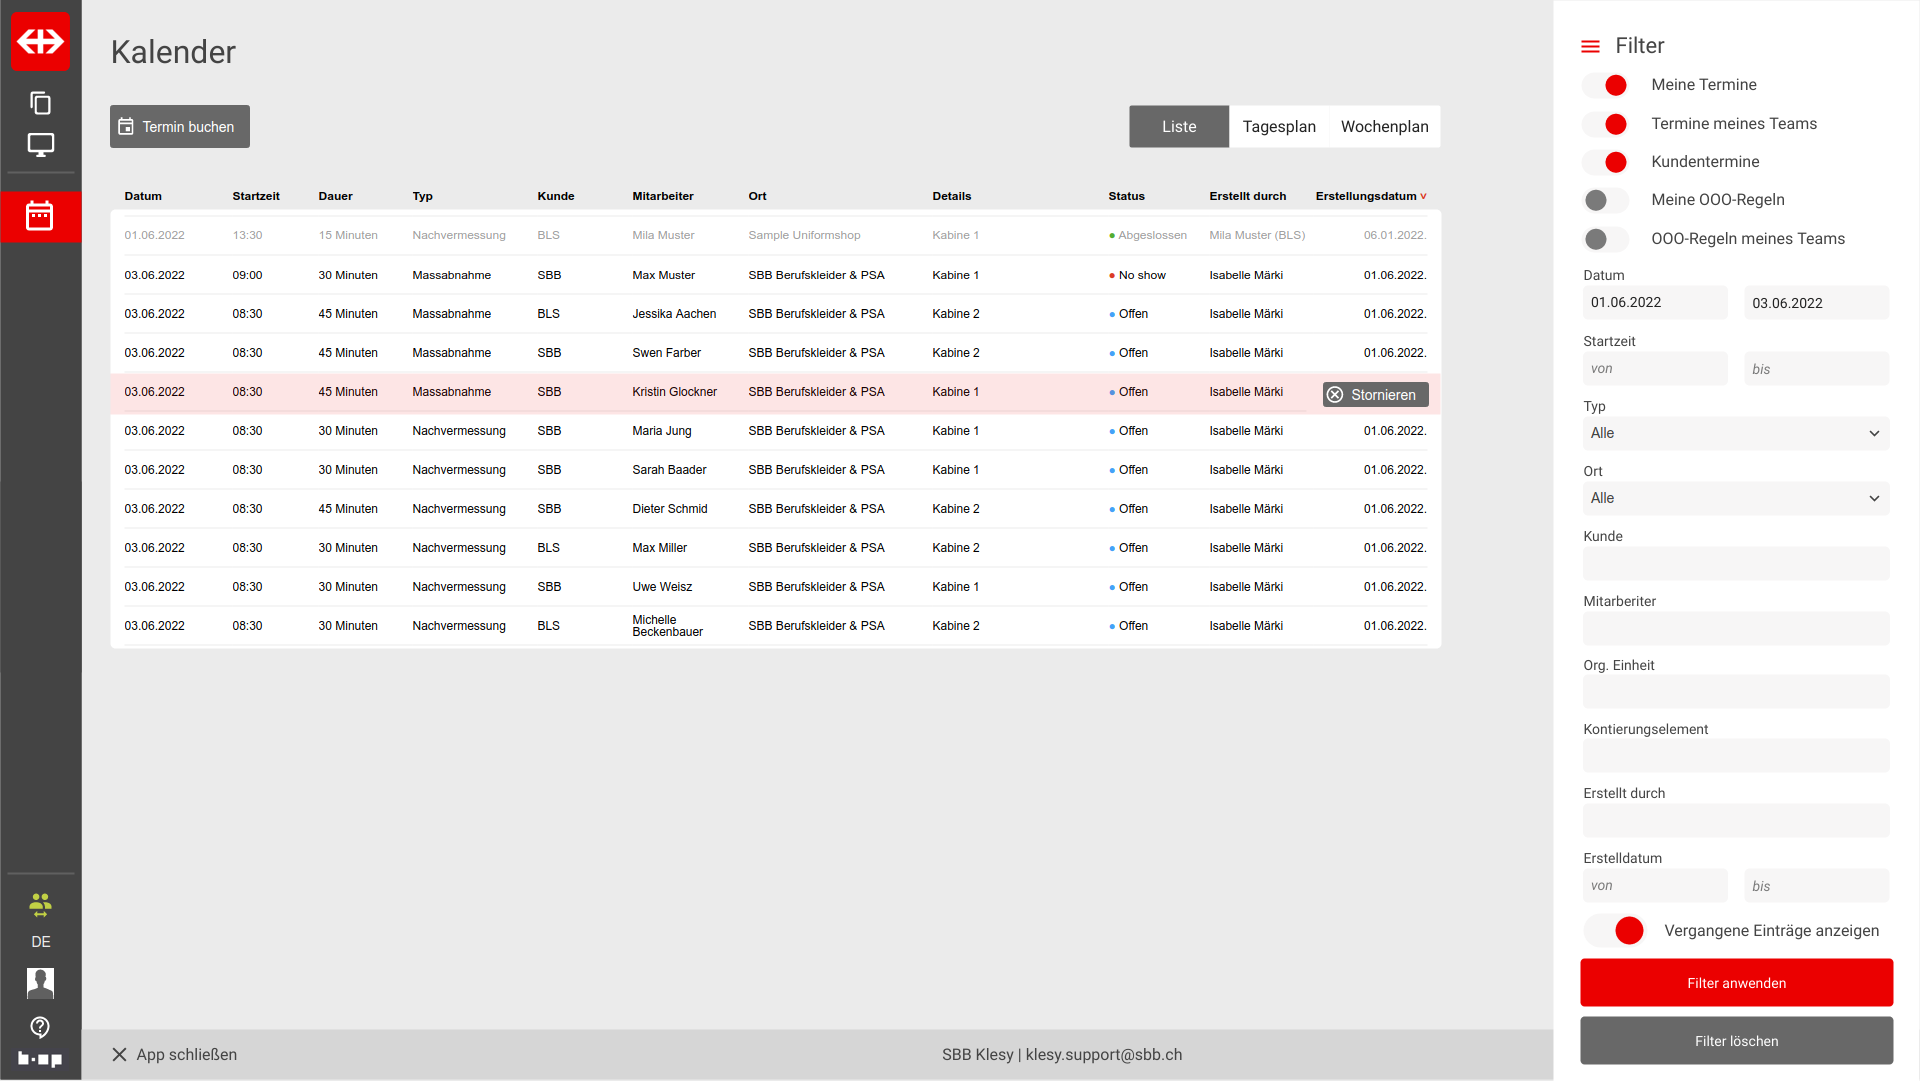Image resolution: width=1920 pixels, height=1081 pixels.
Task: Click the Termin buchen button
Action: click(180, 127)
